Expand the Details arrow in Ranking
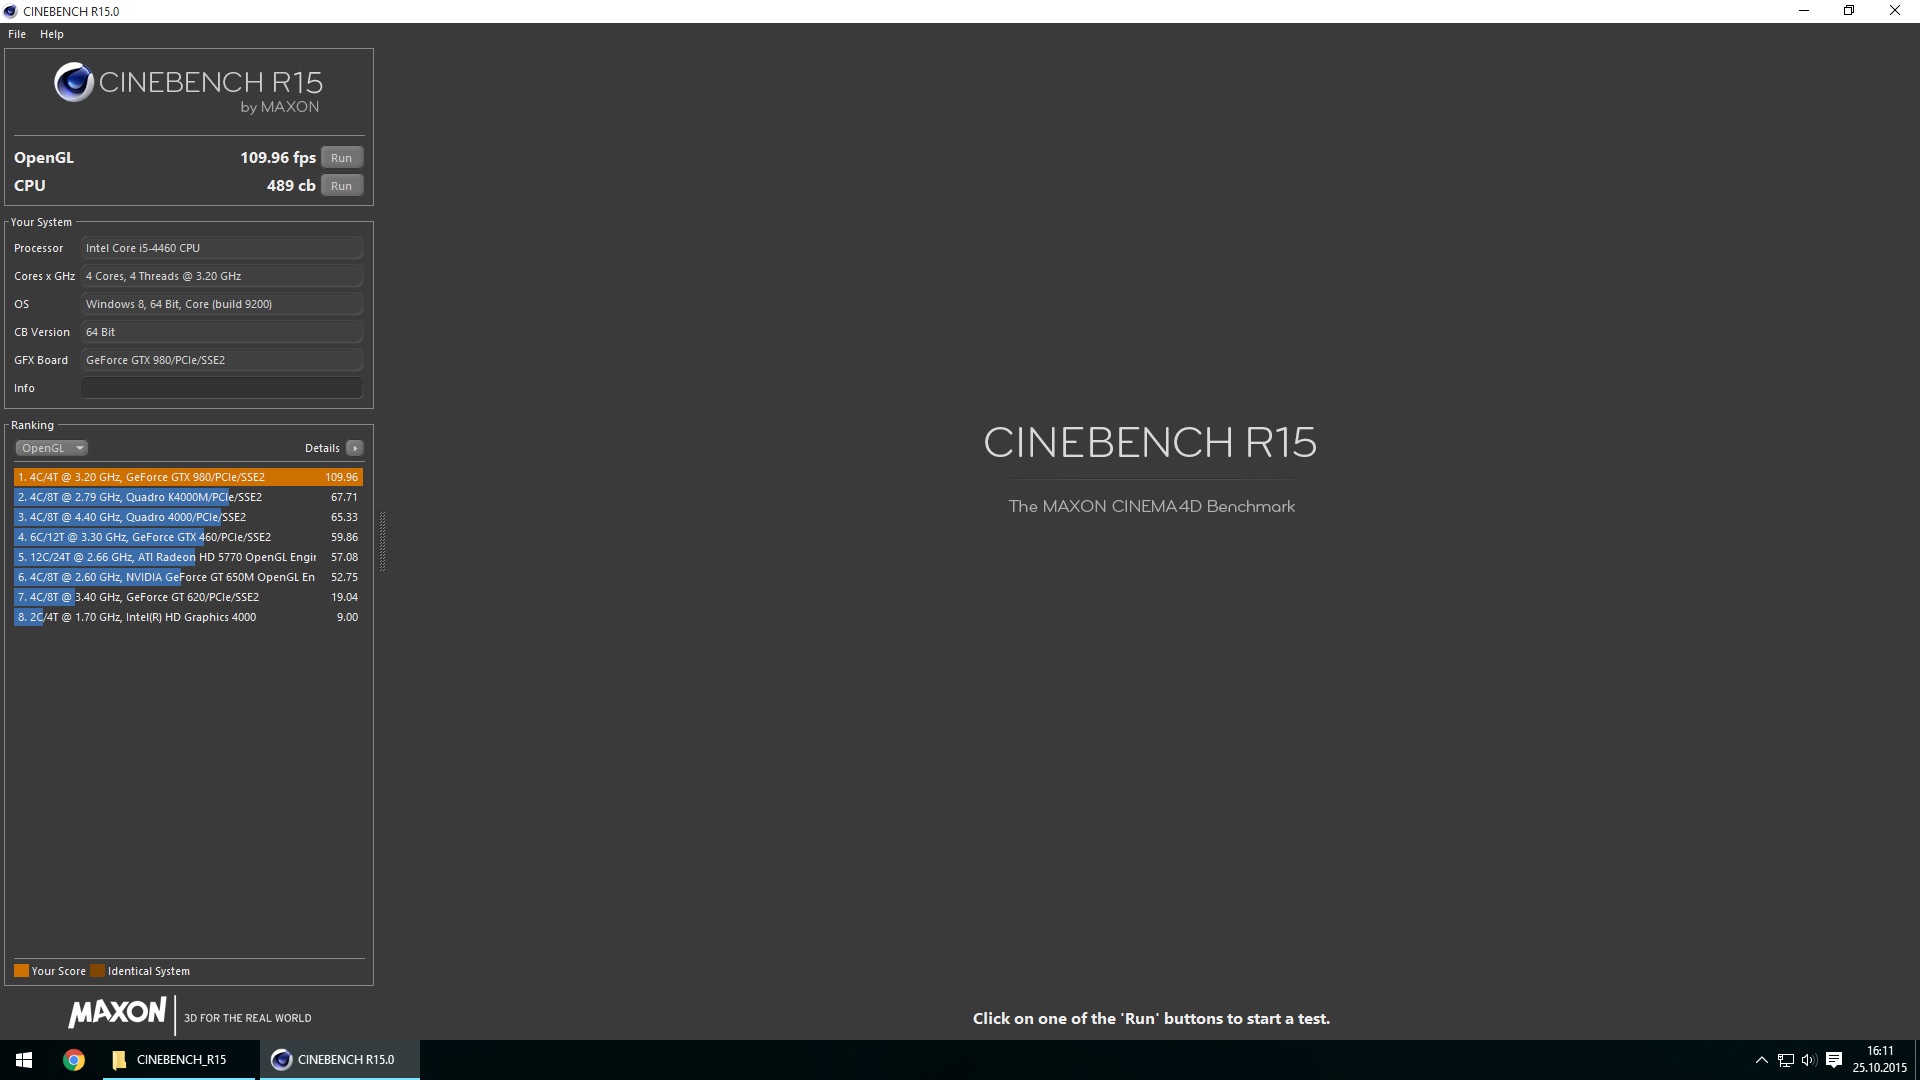 355,448
